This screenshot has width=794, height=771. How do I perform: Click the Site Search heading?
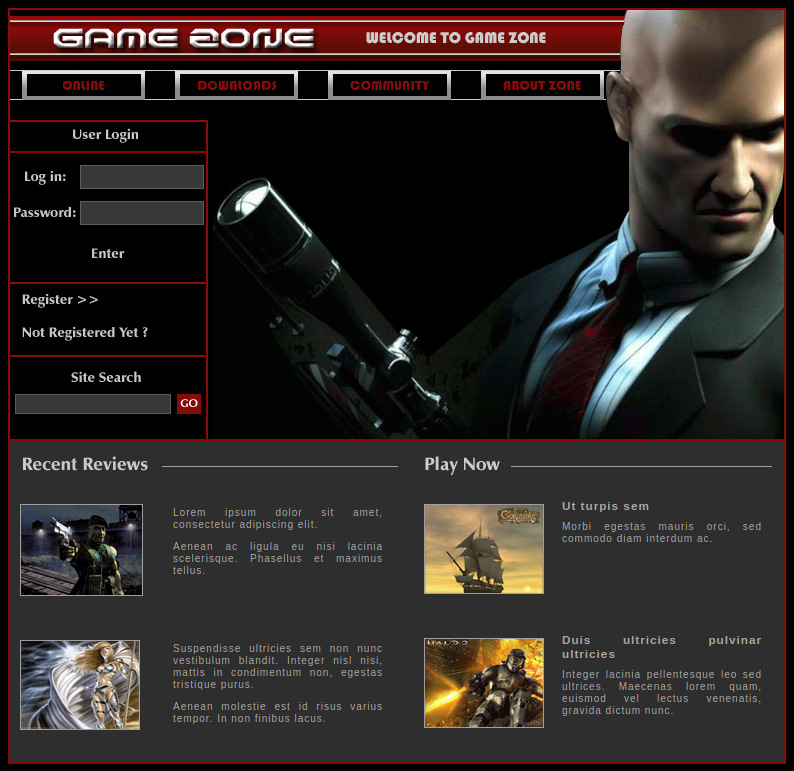click(x=106, y=377)
